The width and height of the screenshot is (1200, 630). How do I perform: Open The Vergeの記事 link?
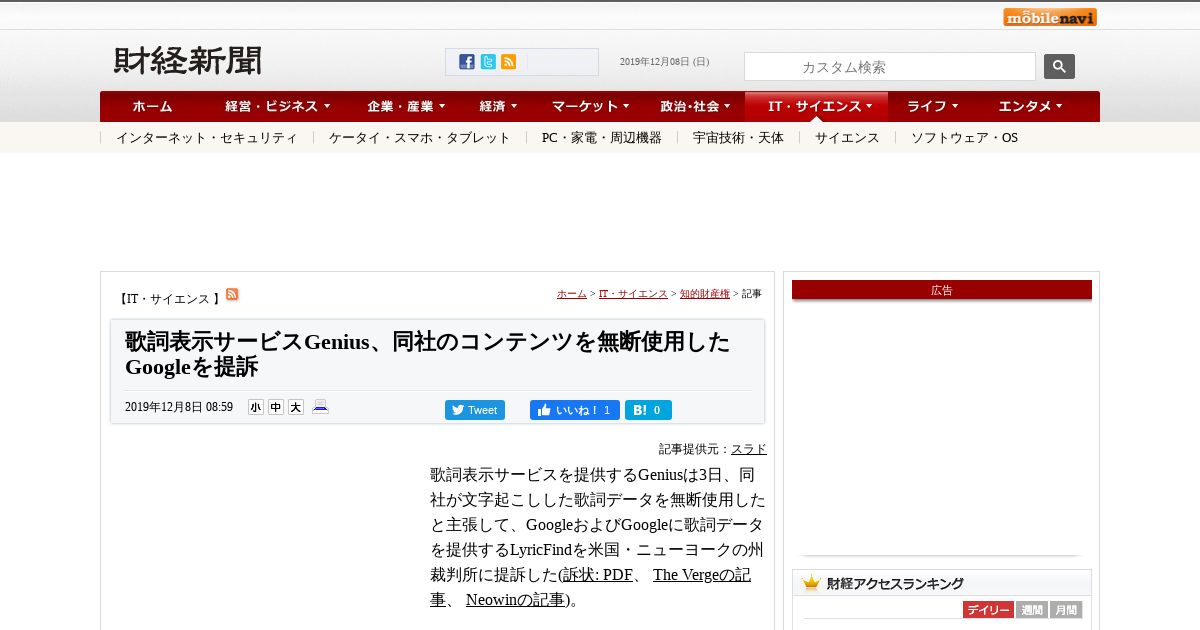pos(702,575)
